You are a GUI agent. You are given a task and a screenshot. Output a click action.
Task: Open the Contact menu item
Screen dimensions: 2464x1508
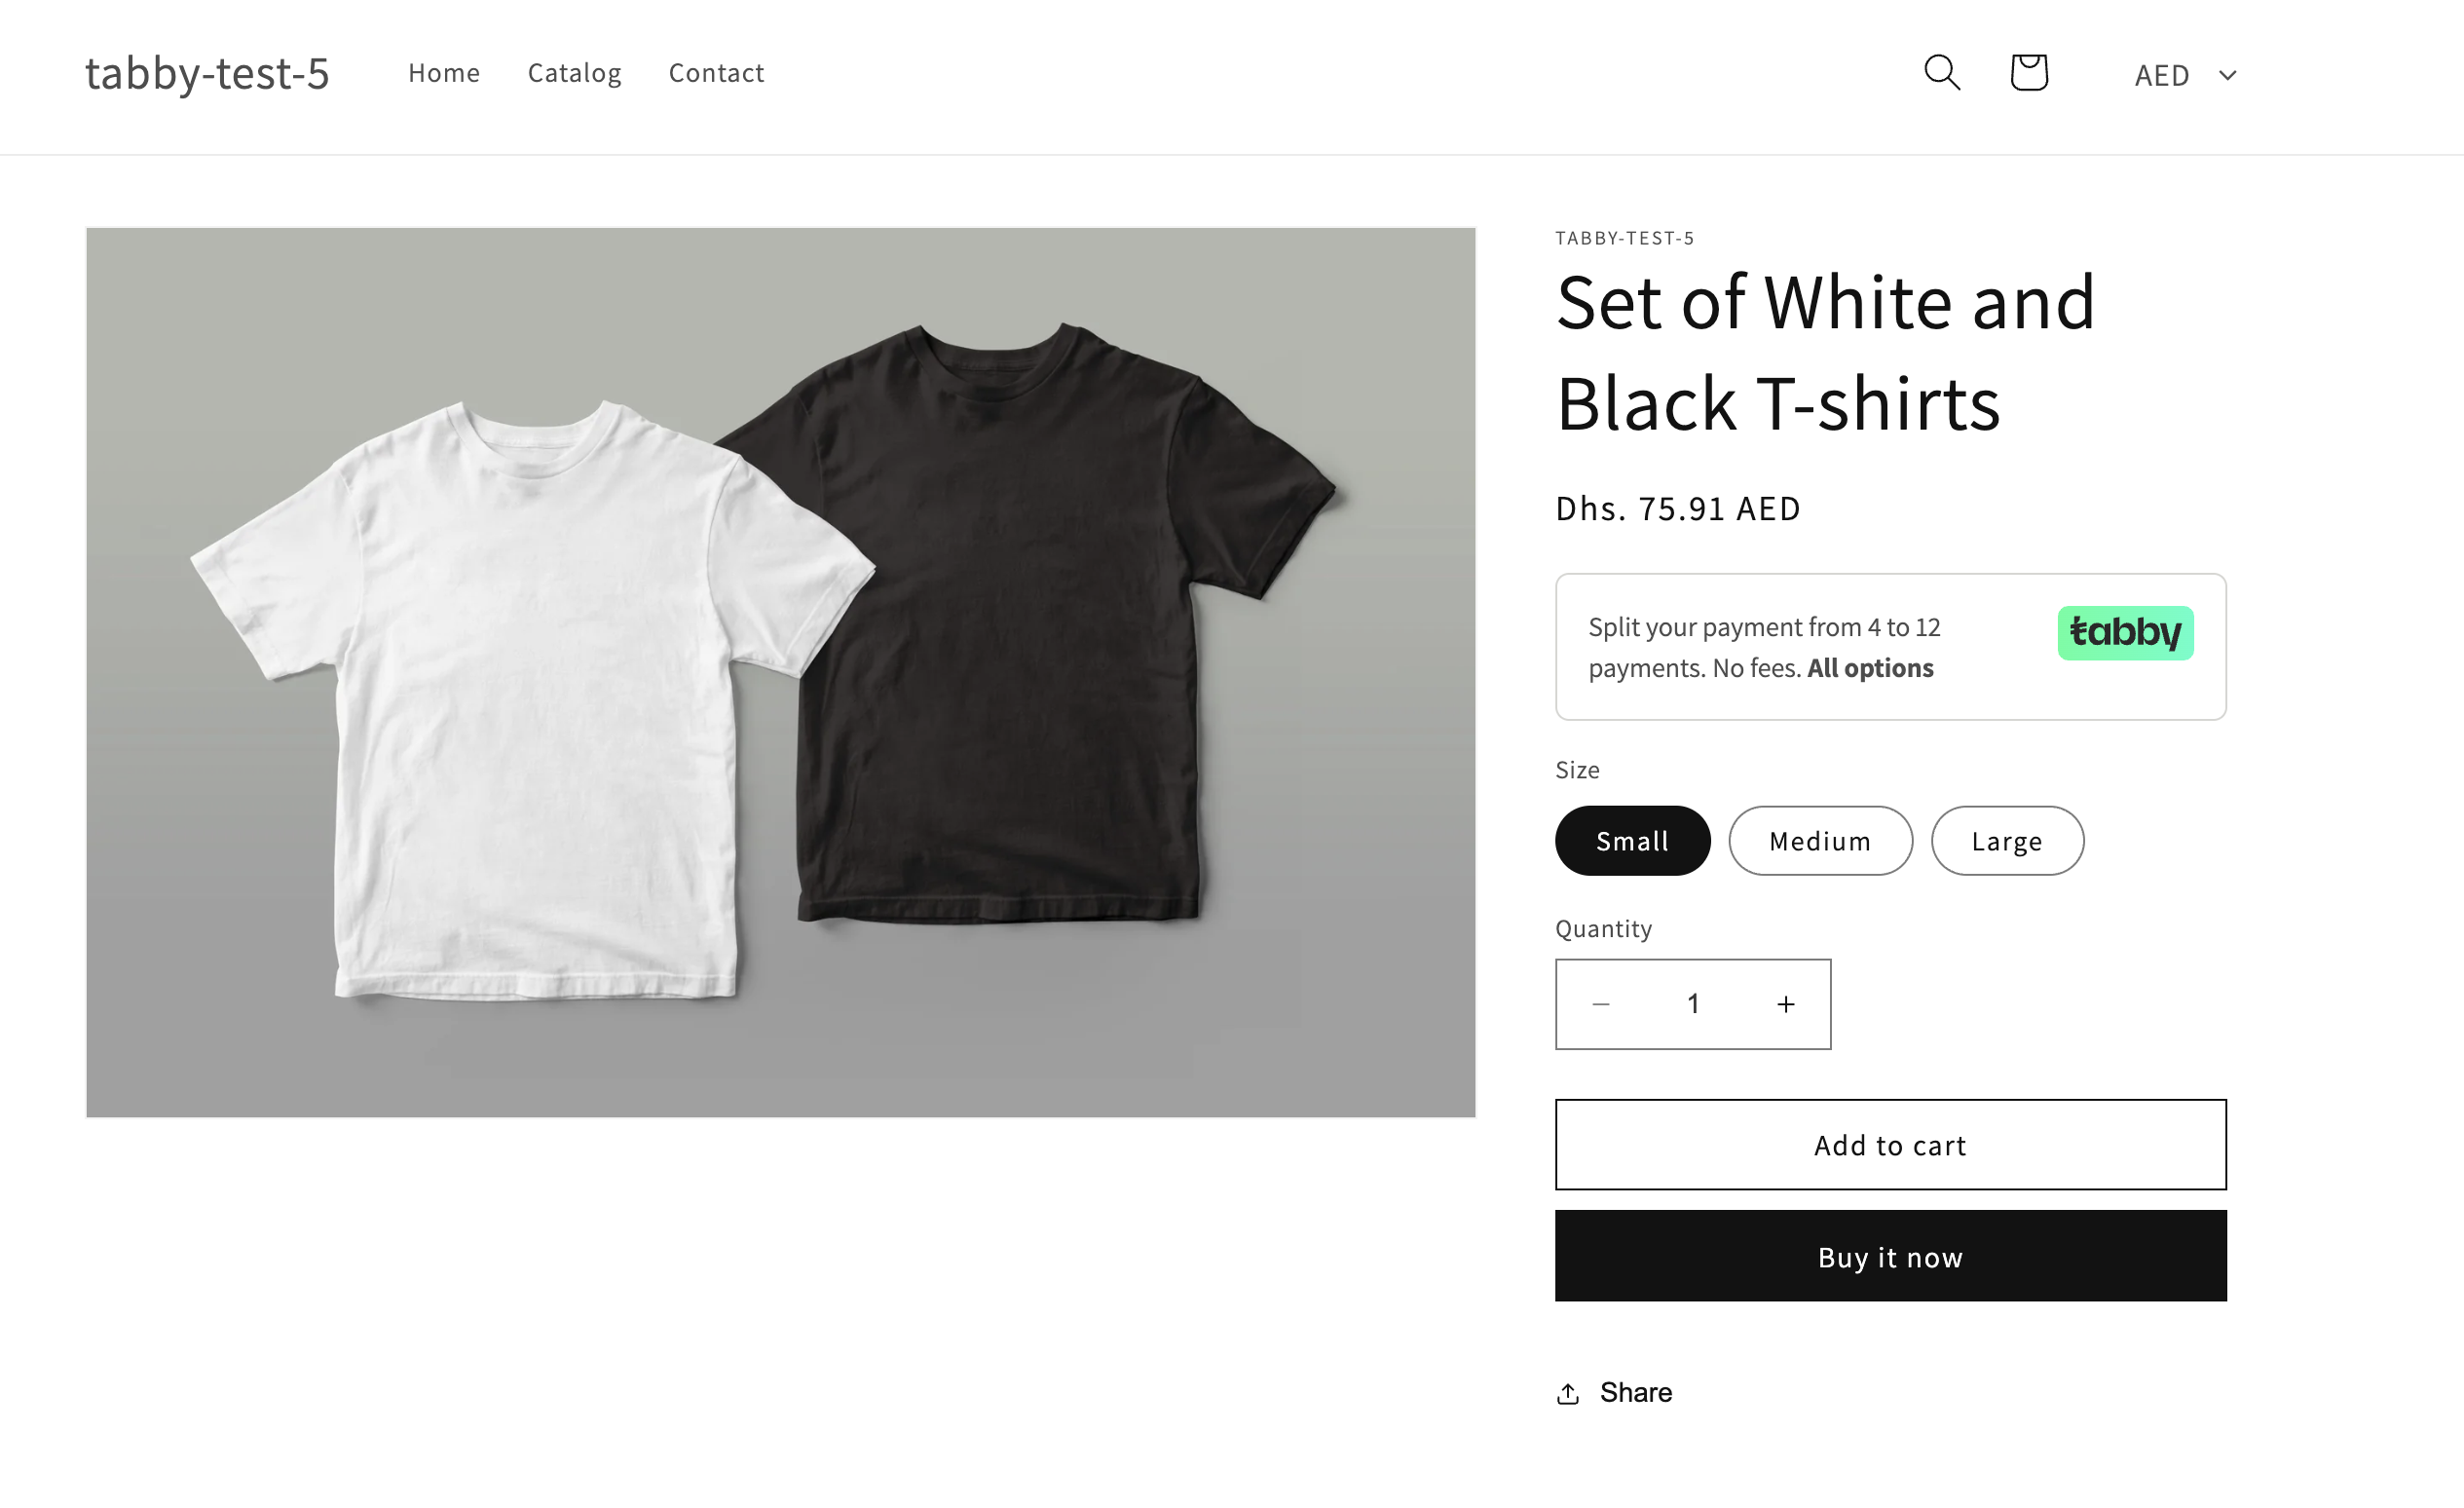point(716,73)
